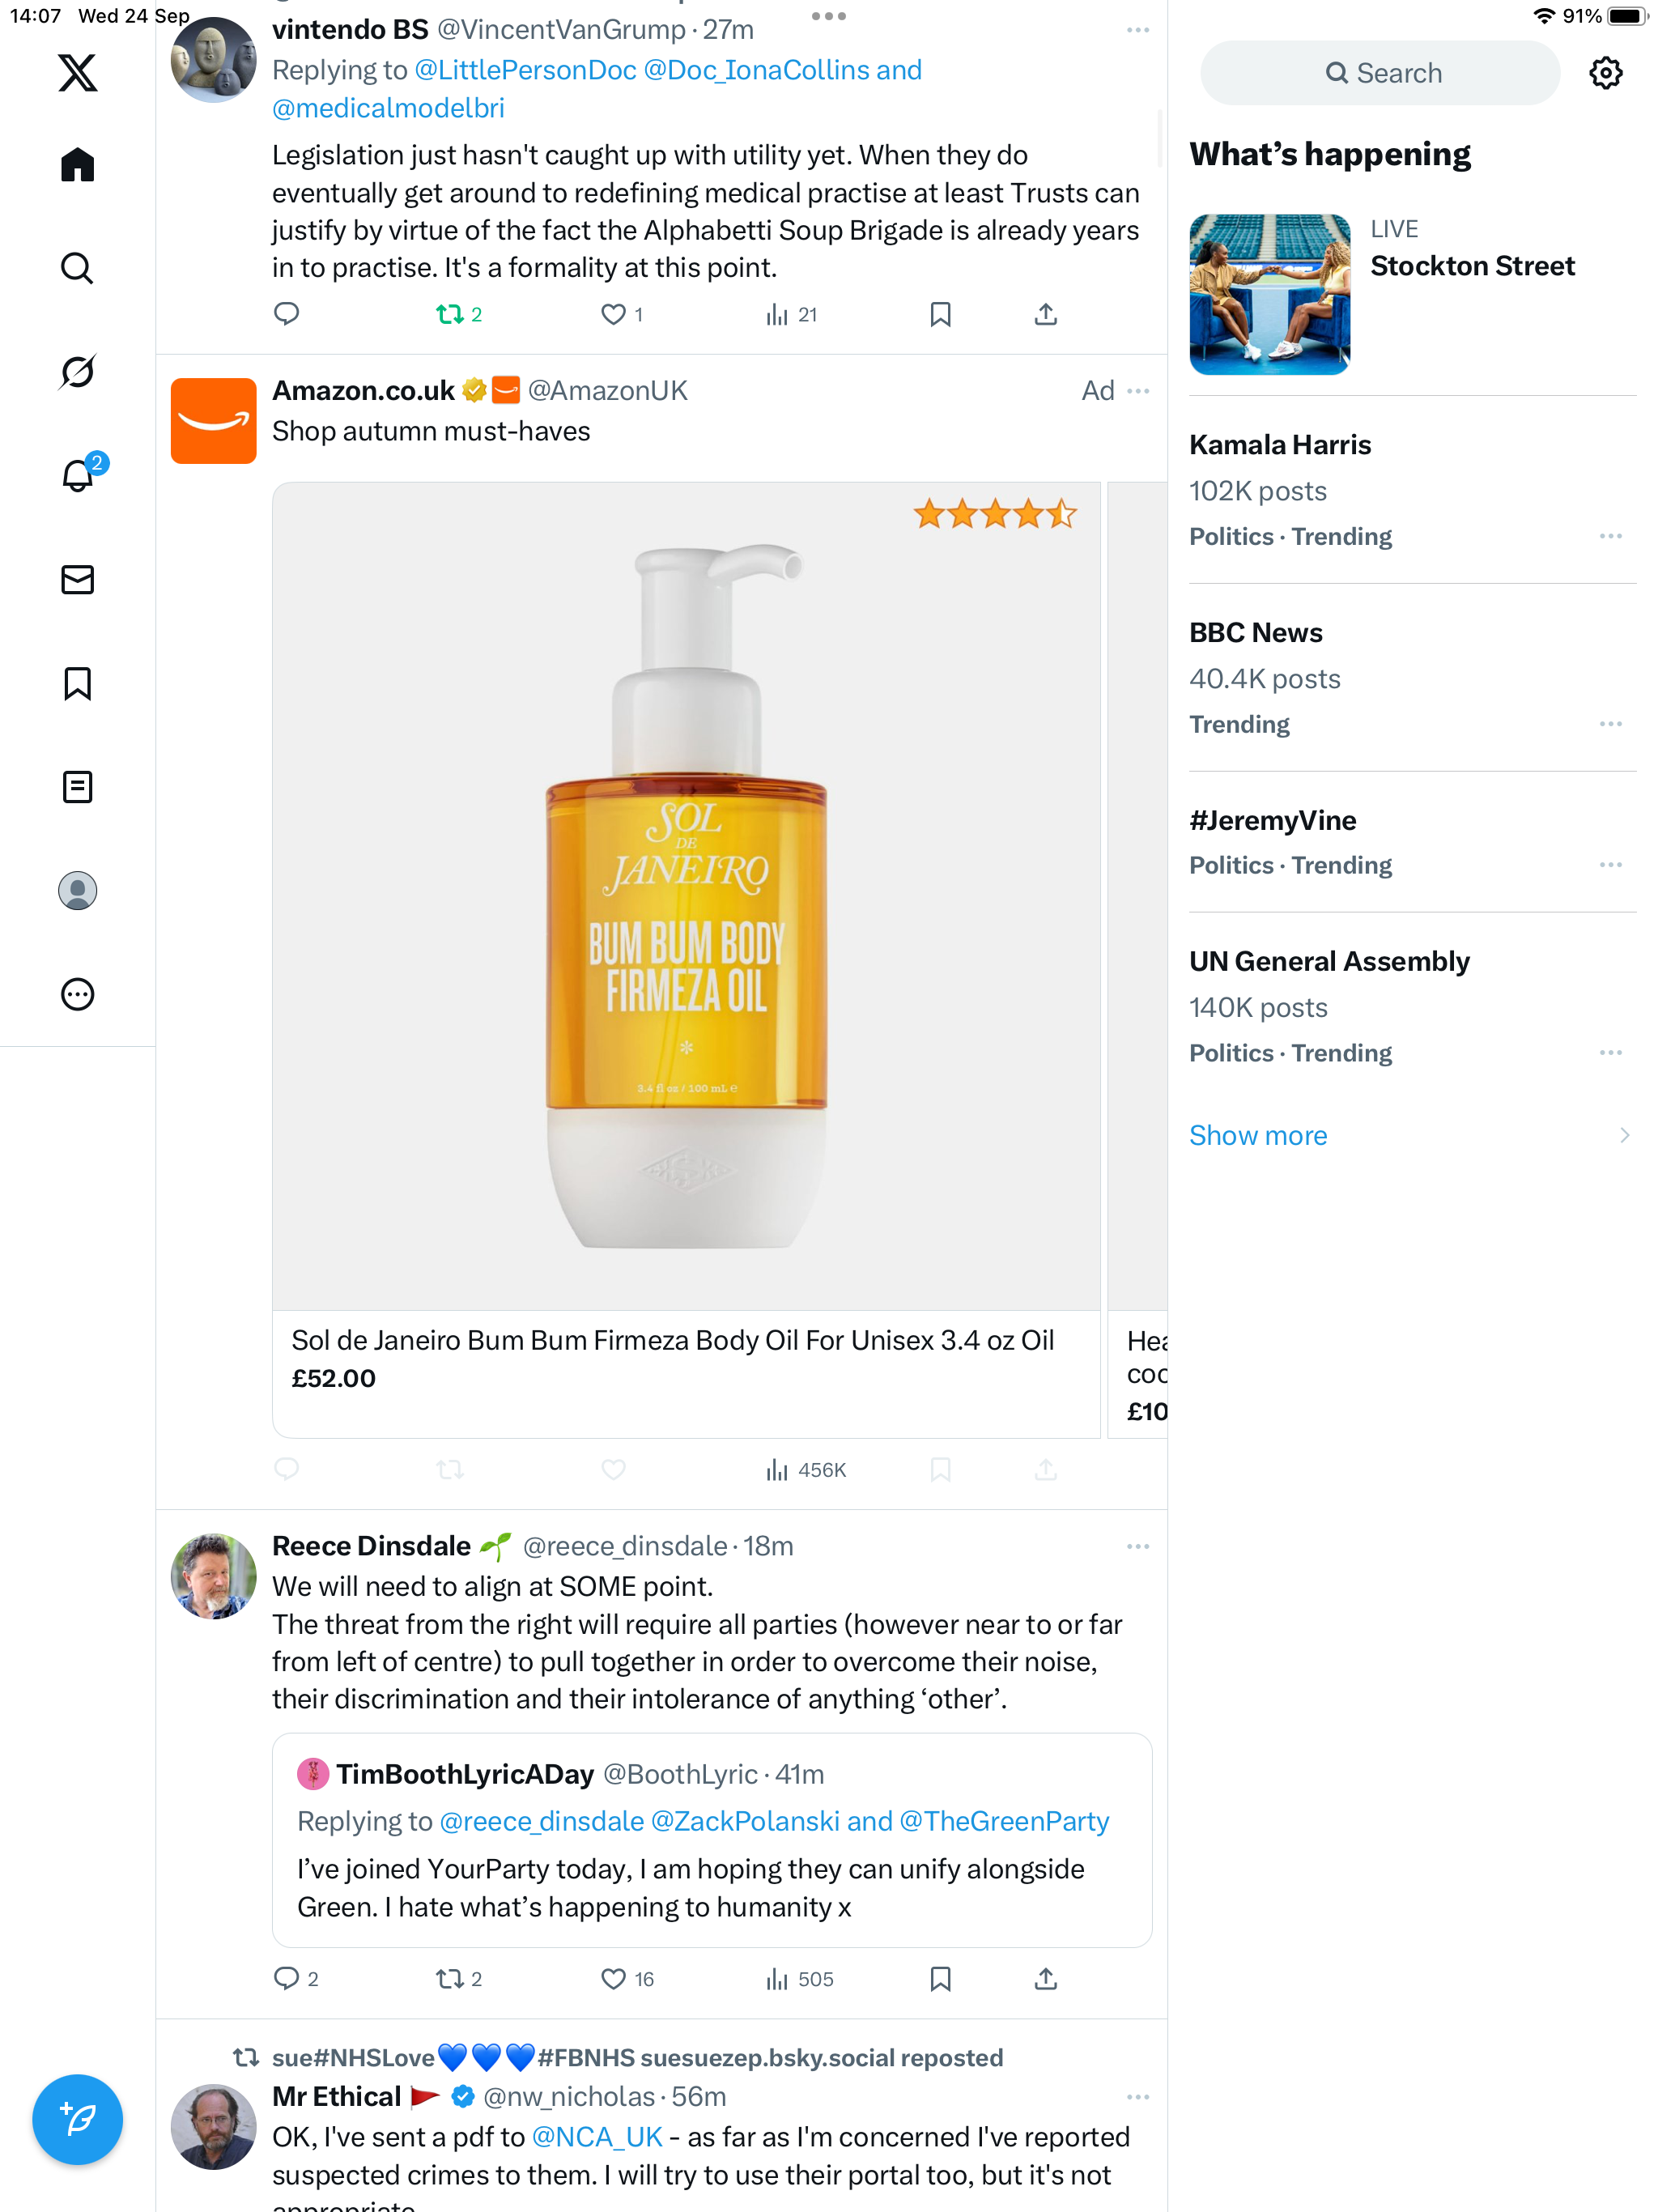Share Reece Dinsdale's post

pos(1045,1979)
